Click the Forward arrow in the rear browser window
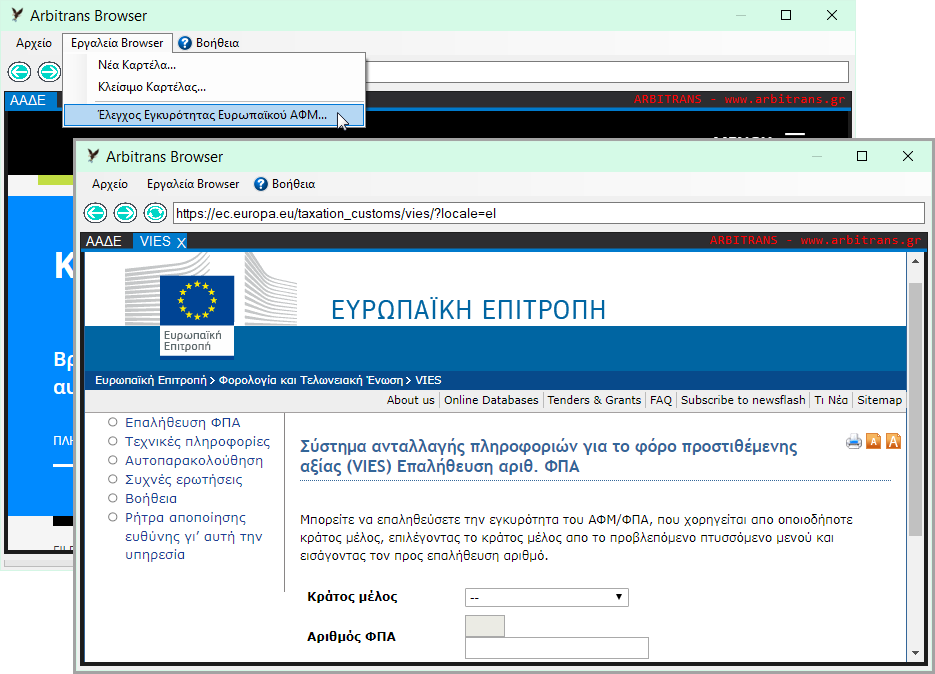Image resolution: width=935 pixels, height=674 pixels. 49,72
